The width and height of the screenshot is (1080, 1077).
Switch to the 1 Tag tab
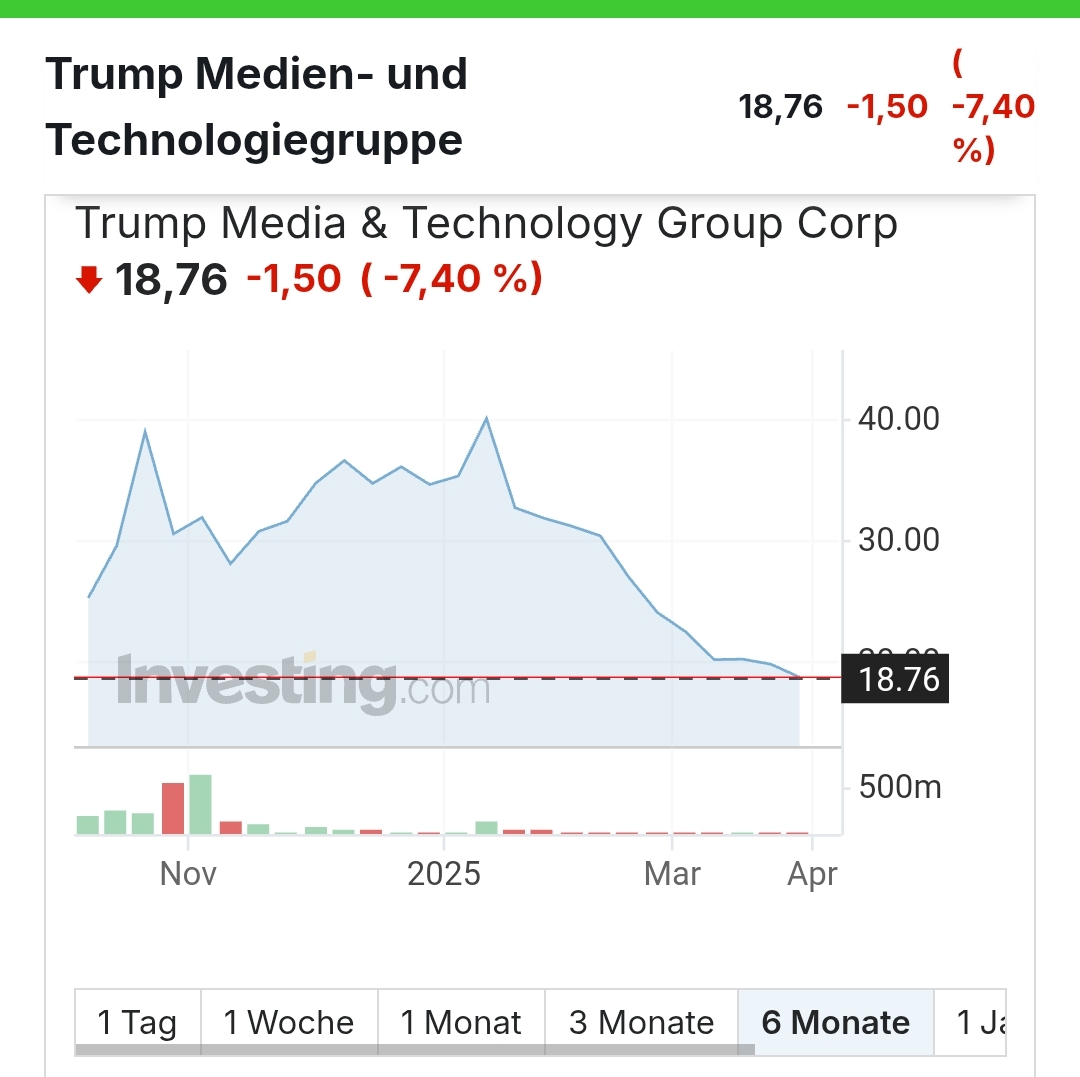[137, 1022]
